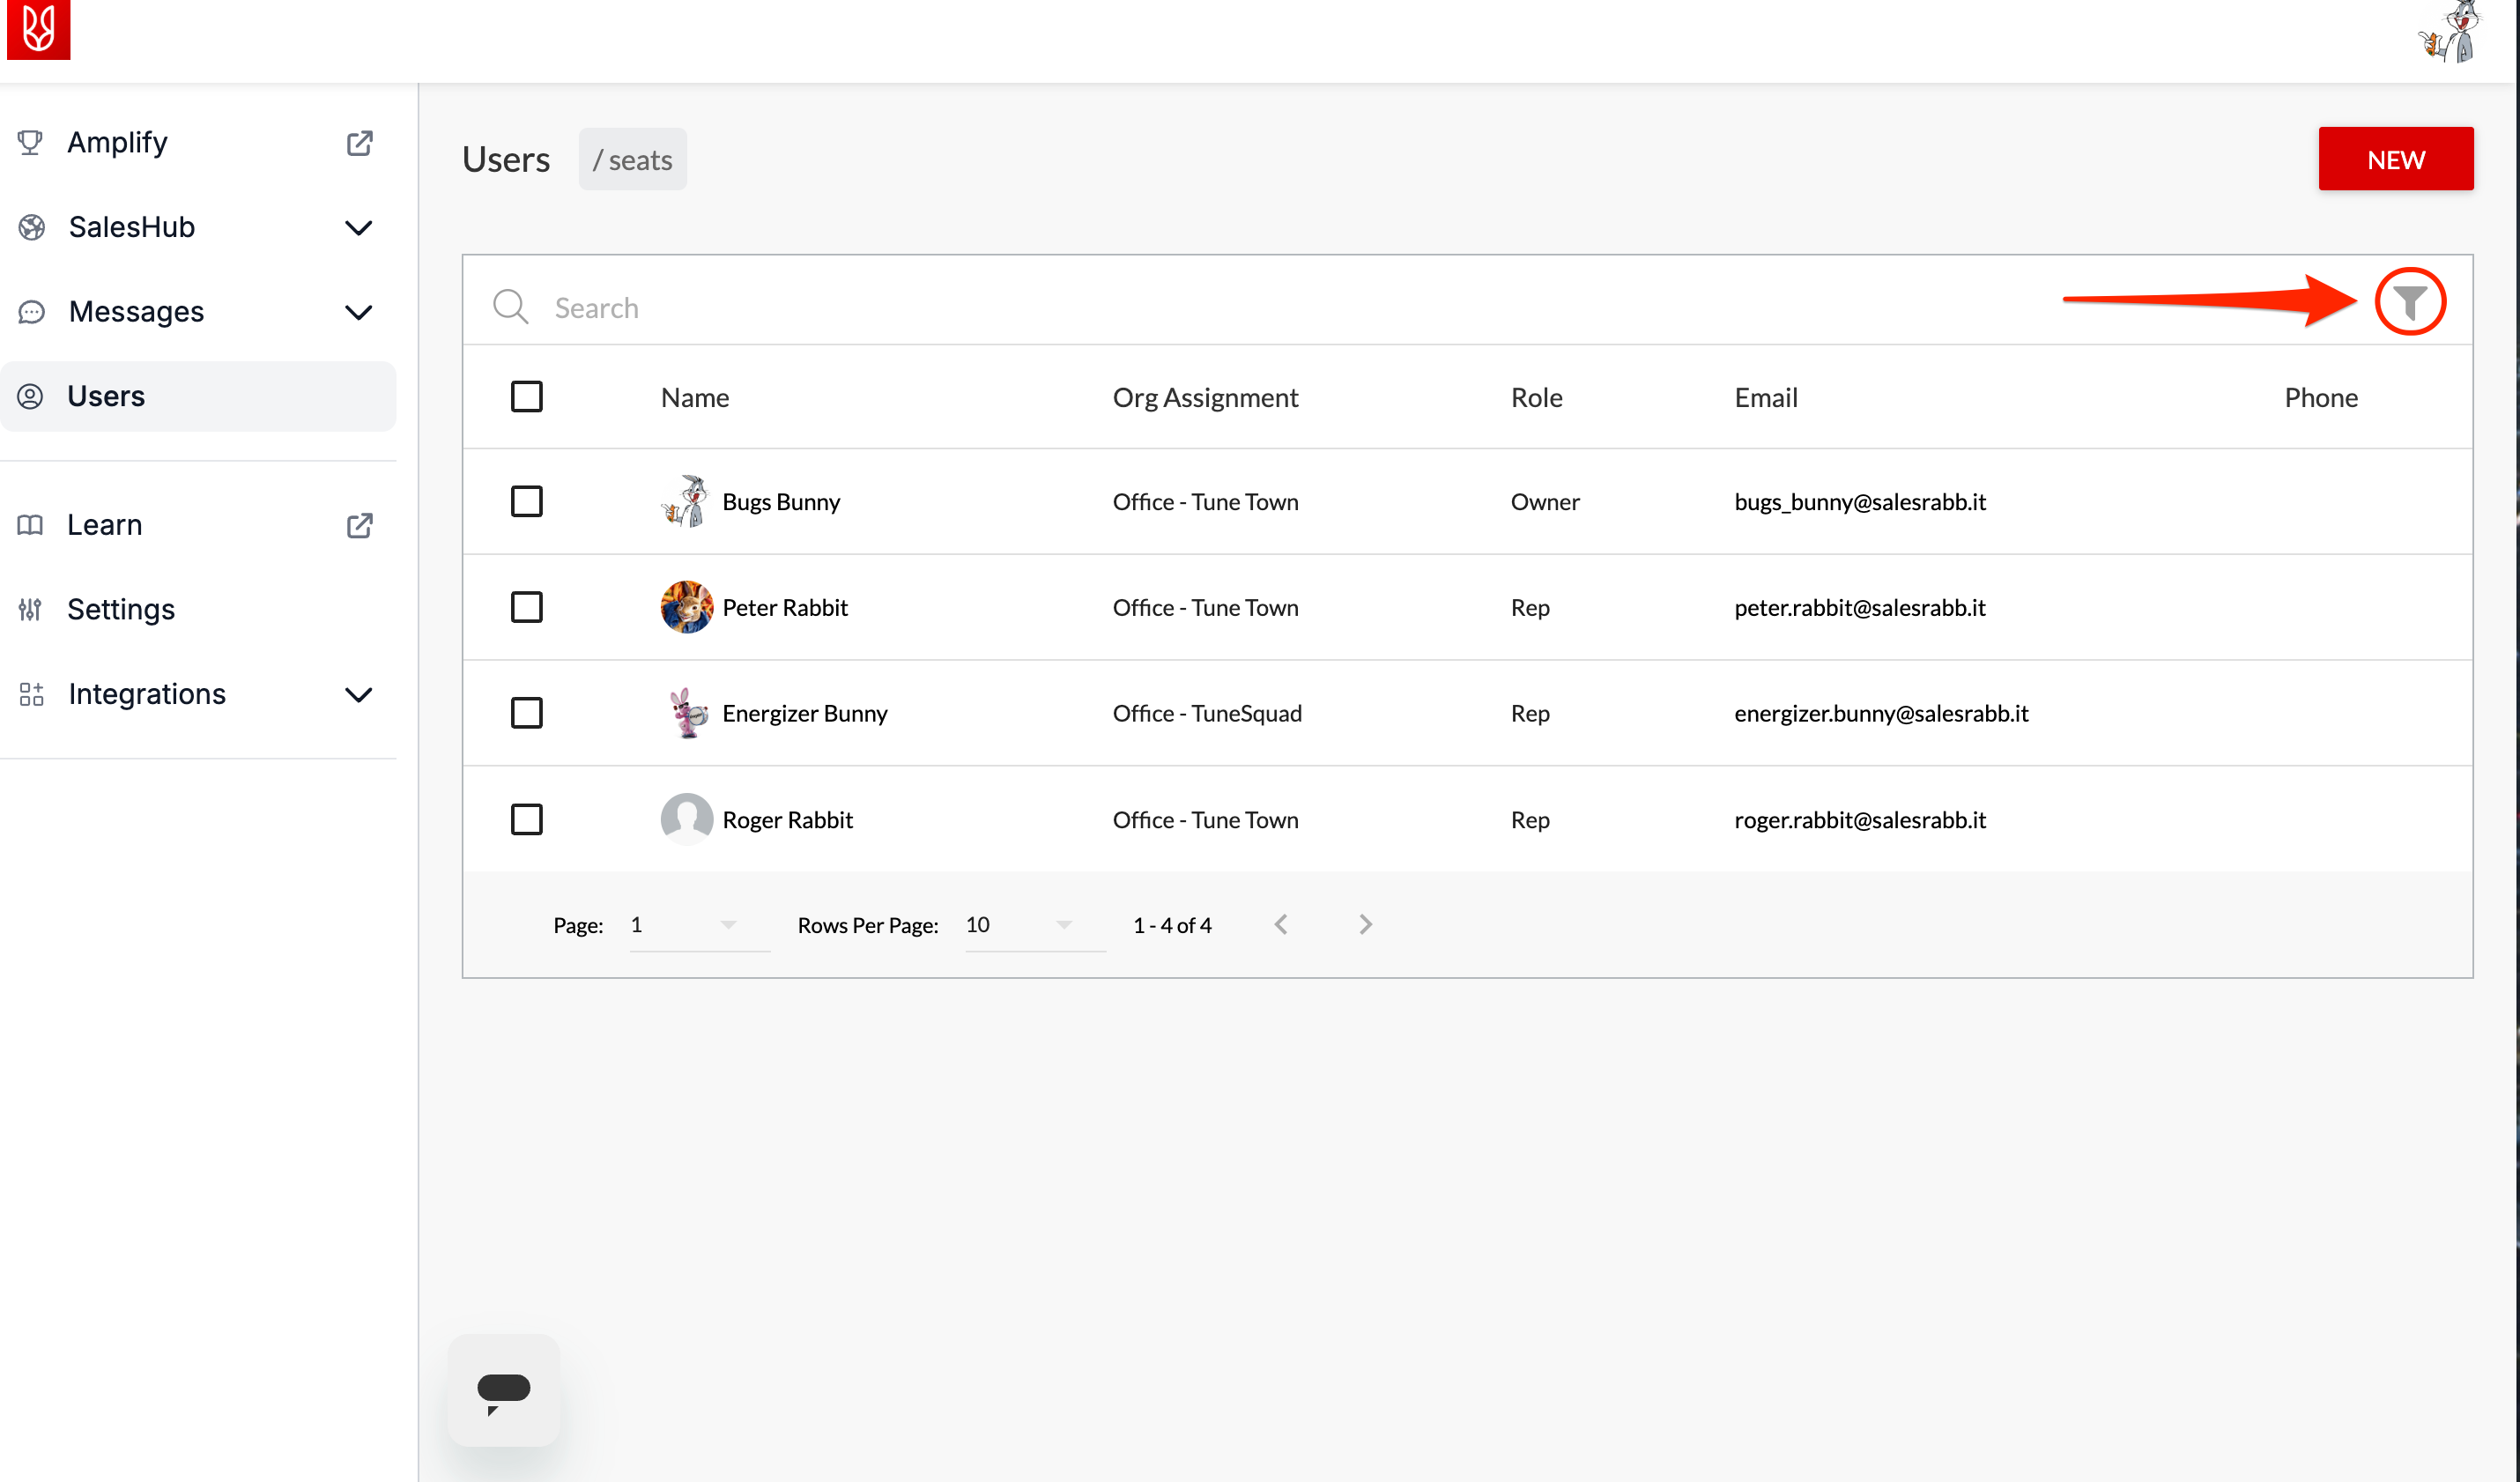This screenshot has width=2520, height=1482.
Task: Expand the Integrations menu
Action: pos(358,694)
